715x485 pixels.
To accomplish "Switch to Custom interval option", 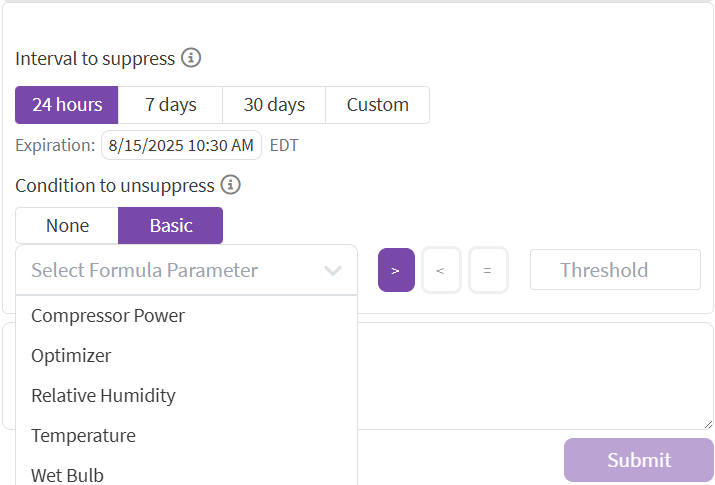I will pyautogui.click(x=377, y=105).
